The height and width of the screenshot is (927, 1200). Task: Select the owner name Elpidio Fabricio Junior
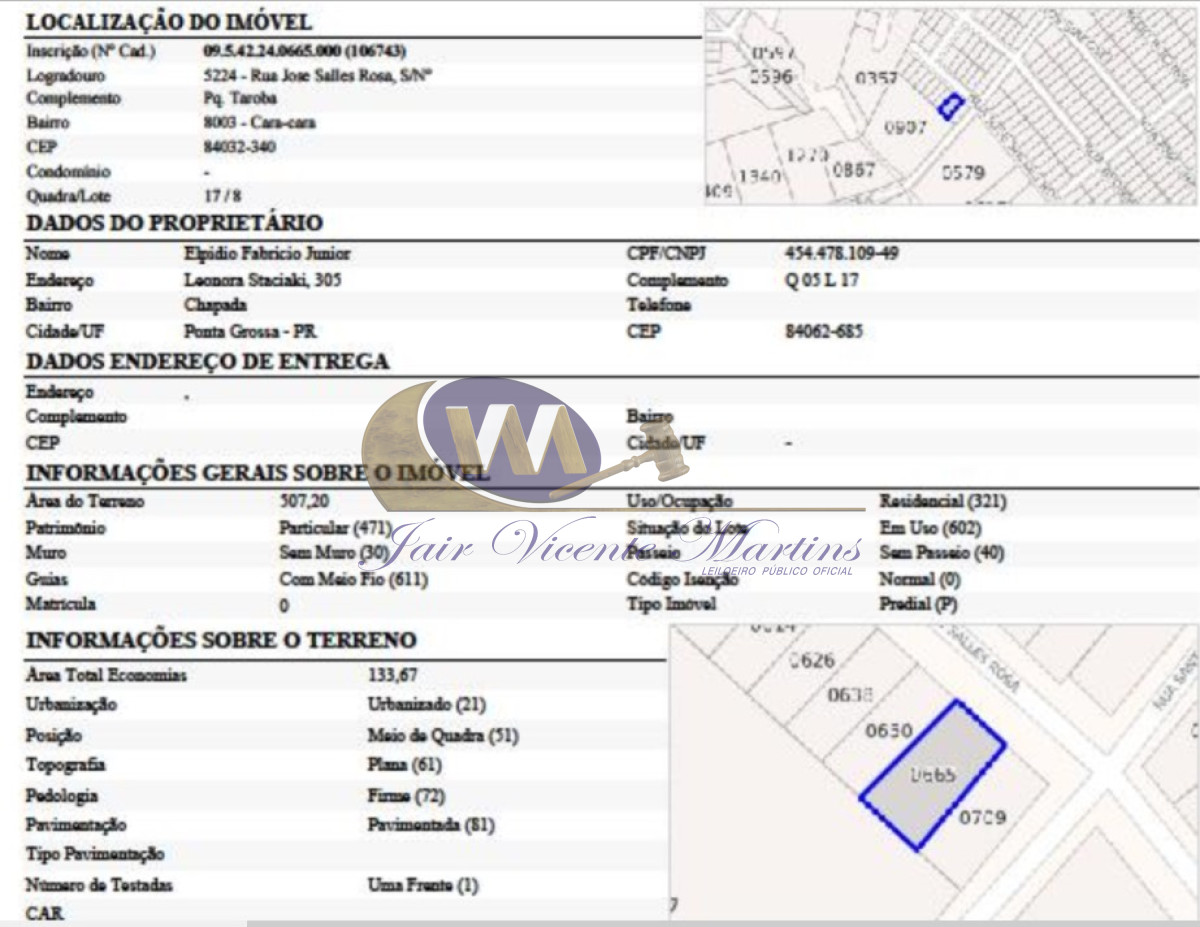tap(267, 254)
